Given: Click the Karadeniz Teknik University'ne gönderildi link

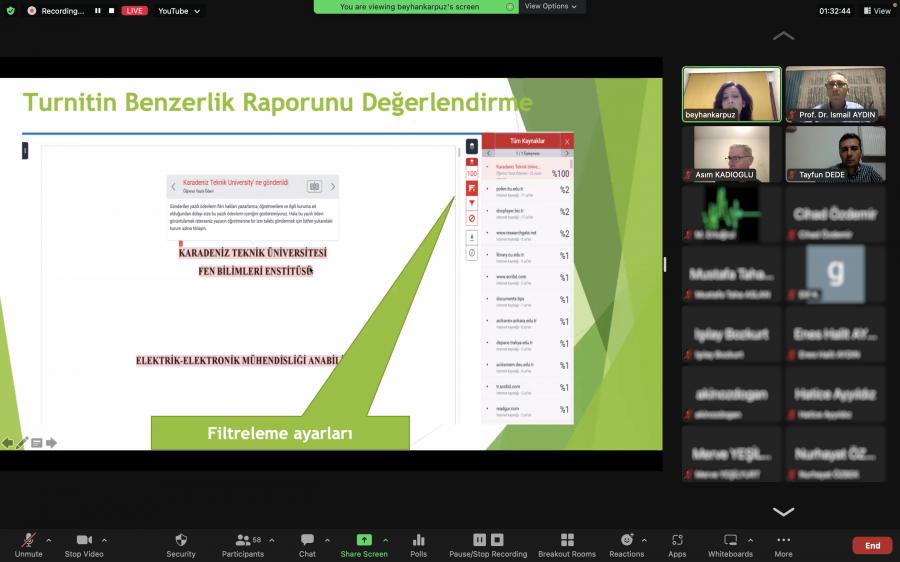Looking at the screenshot, I should tap(235, 183).
